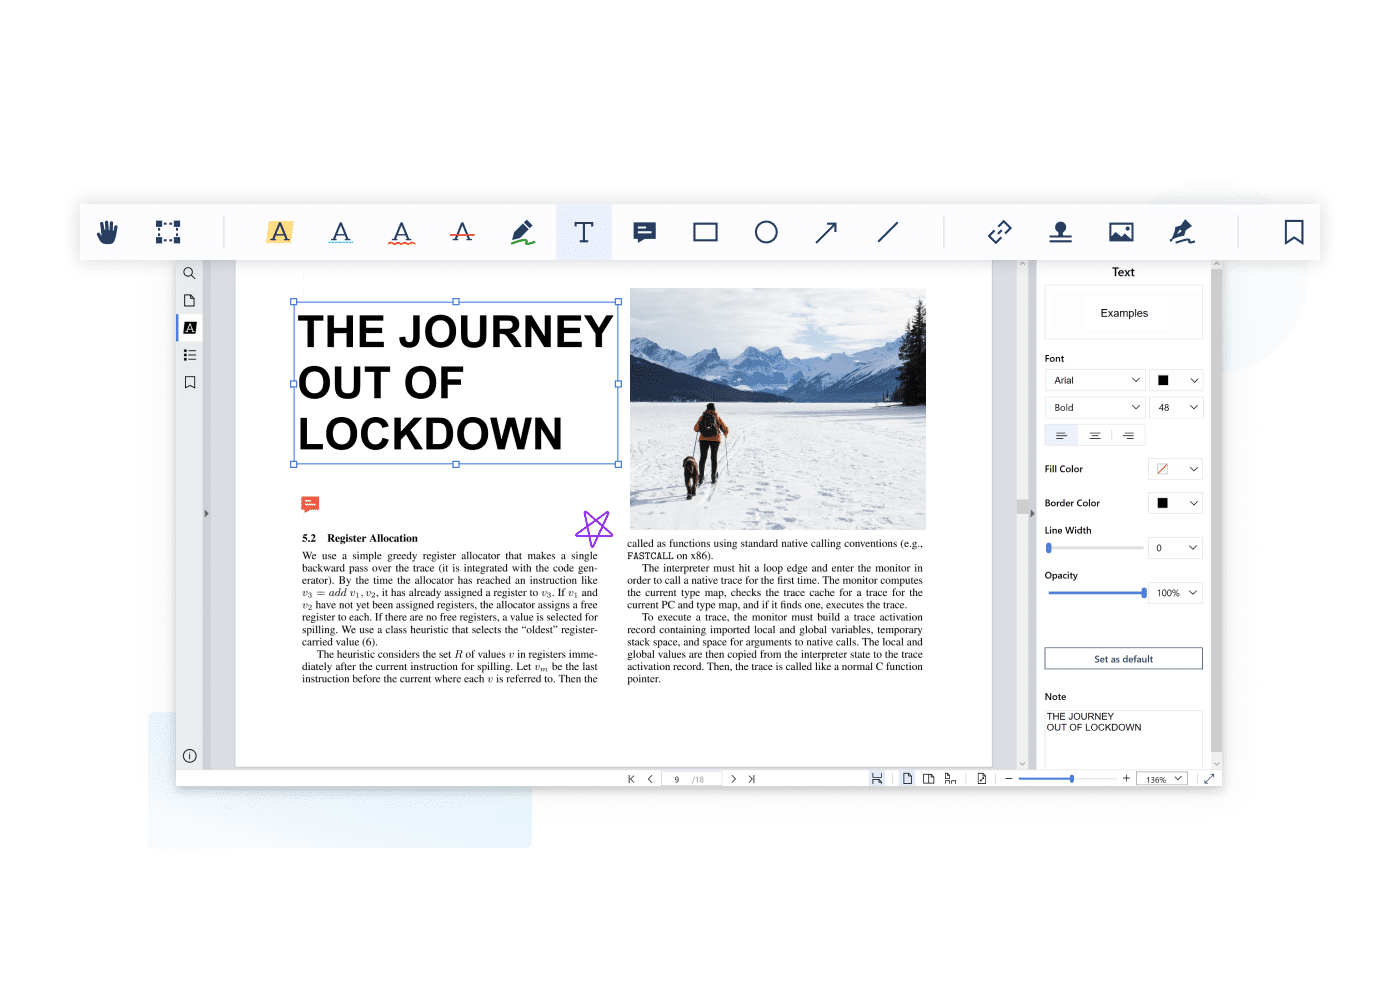1400x984 pixels.
Task: Toggle right text alignment
Action: [1128, 435]
